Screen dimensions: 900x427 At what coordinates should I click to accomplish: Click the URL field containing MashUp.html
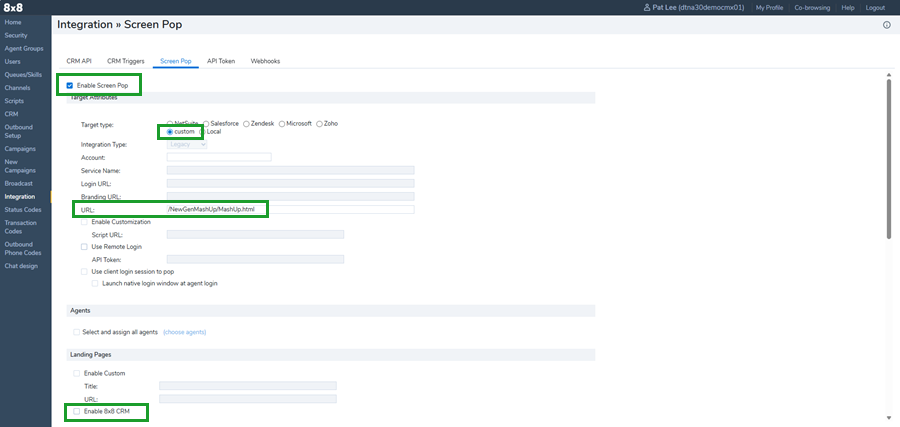pyautogui.click(x=290, y=209)
